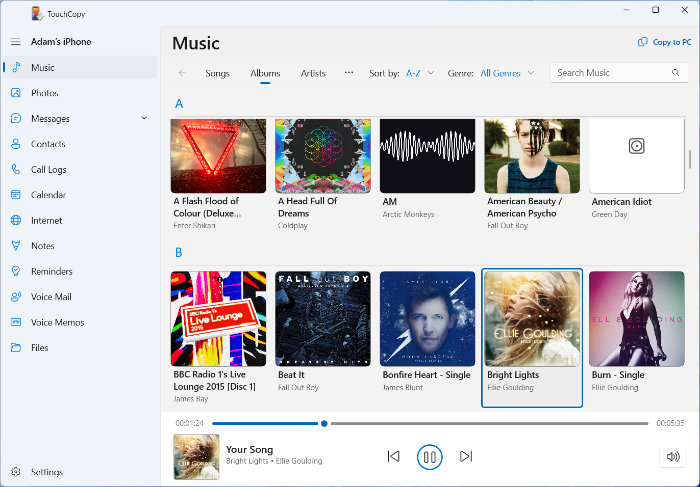The height and width of the screenshot is (487, 700).
Task: Click the Calendar icon in sidebar
Action: point(16,195)
